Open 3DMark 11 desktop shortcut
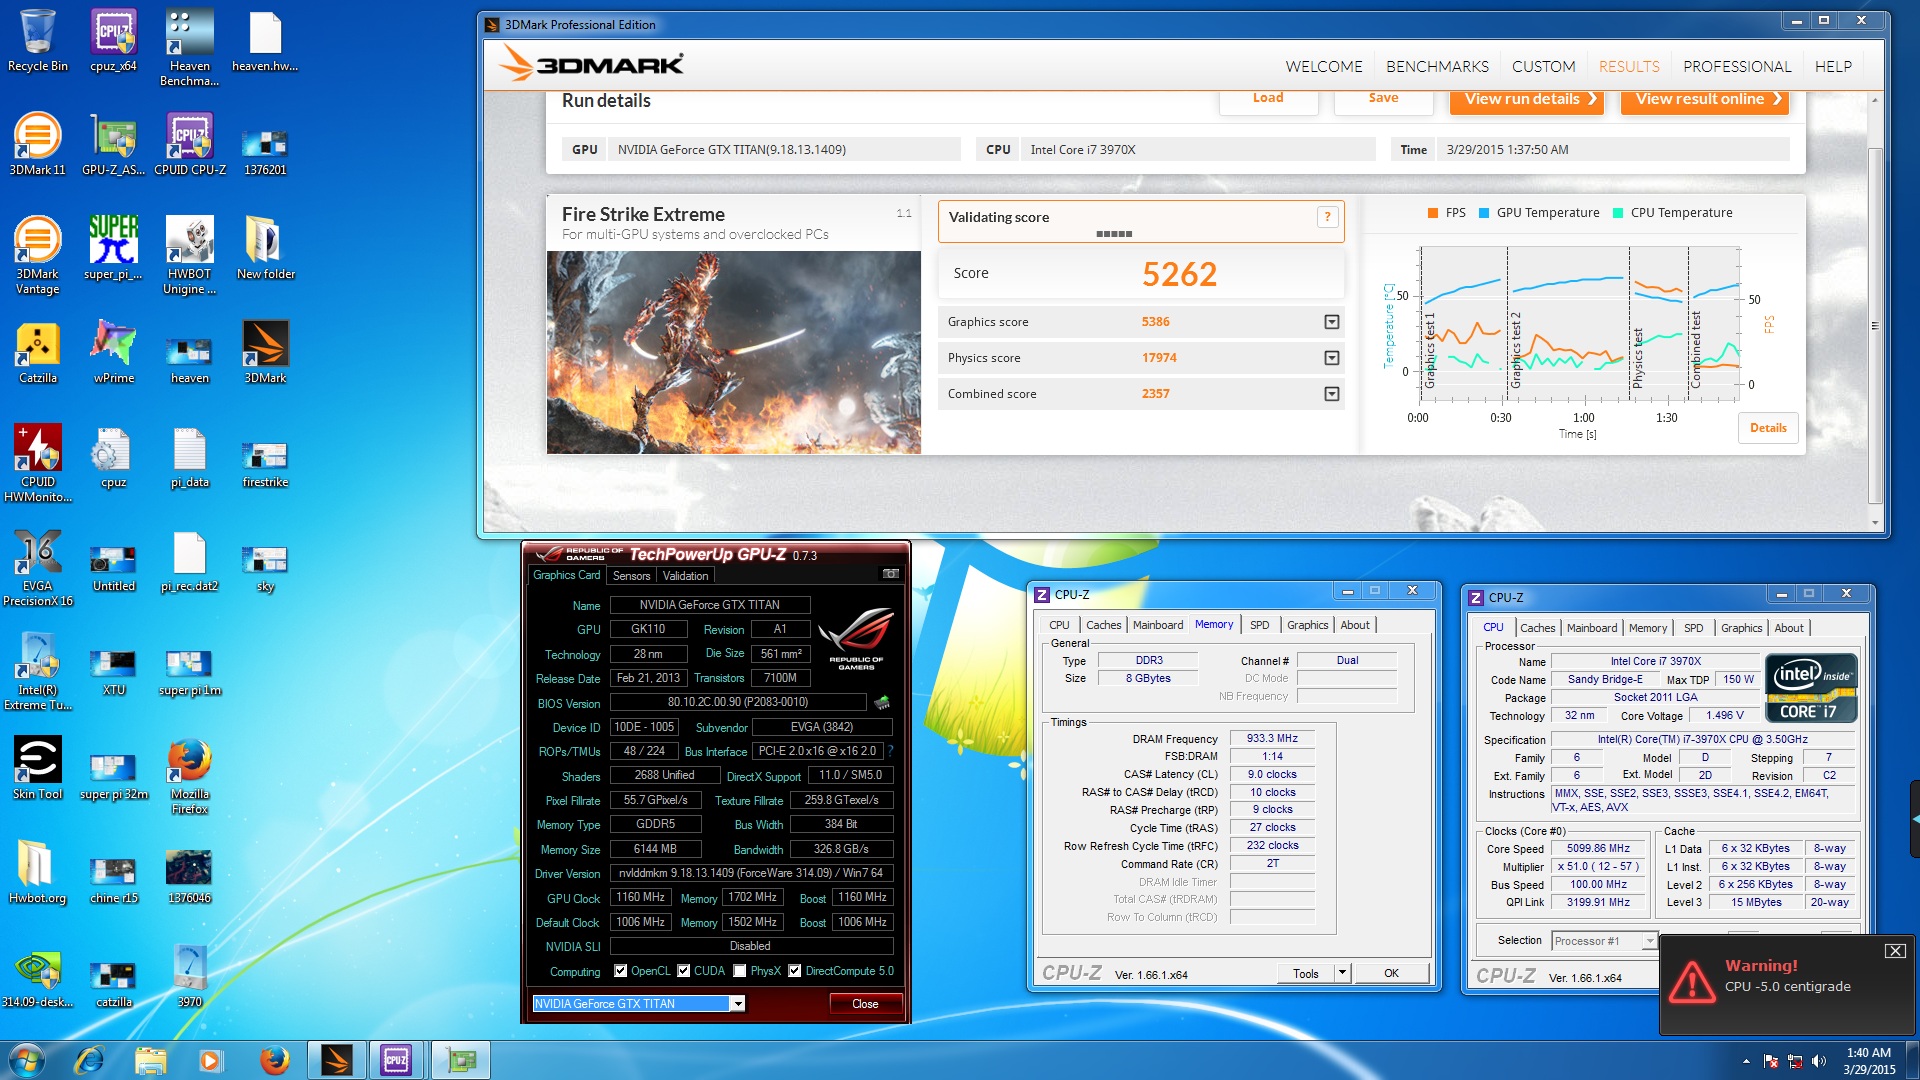 [38, 144]
